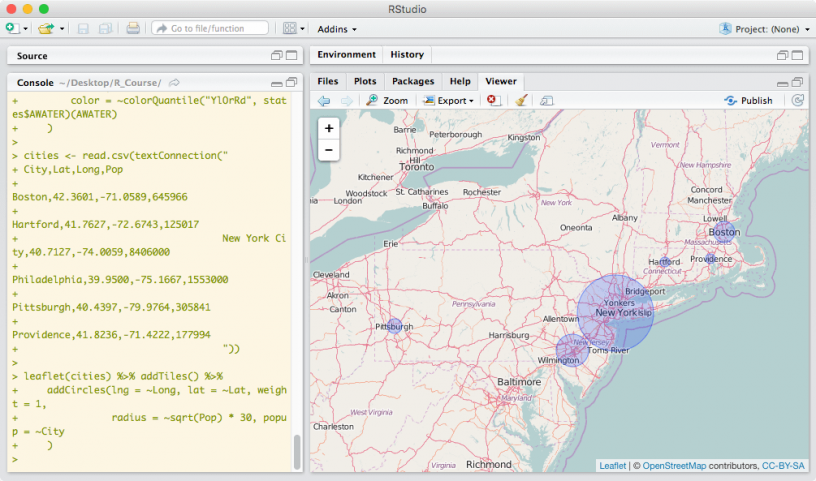Switch to the History tab
Image resolution: width=816 pixels, height=481 pixels.
click(407, 55)
